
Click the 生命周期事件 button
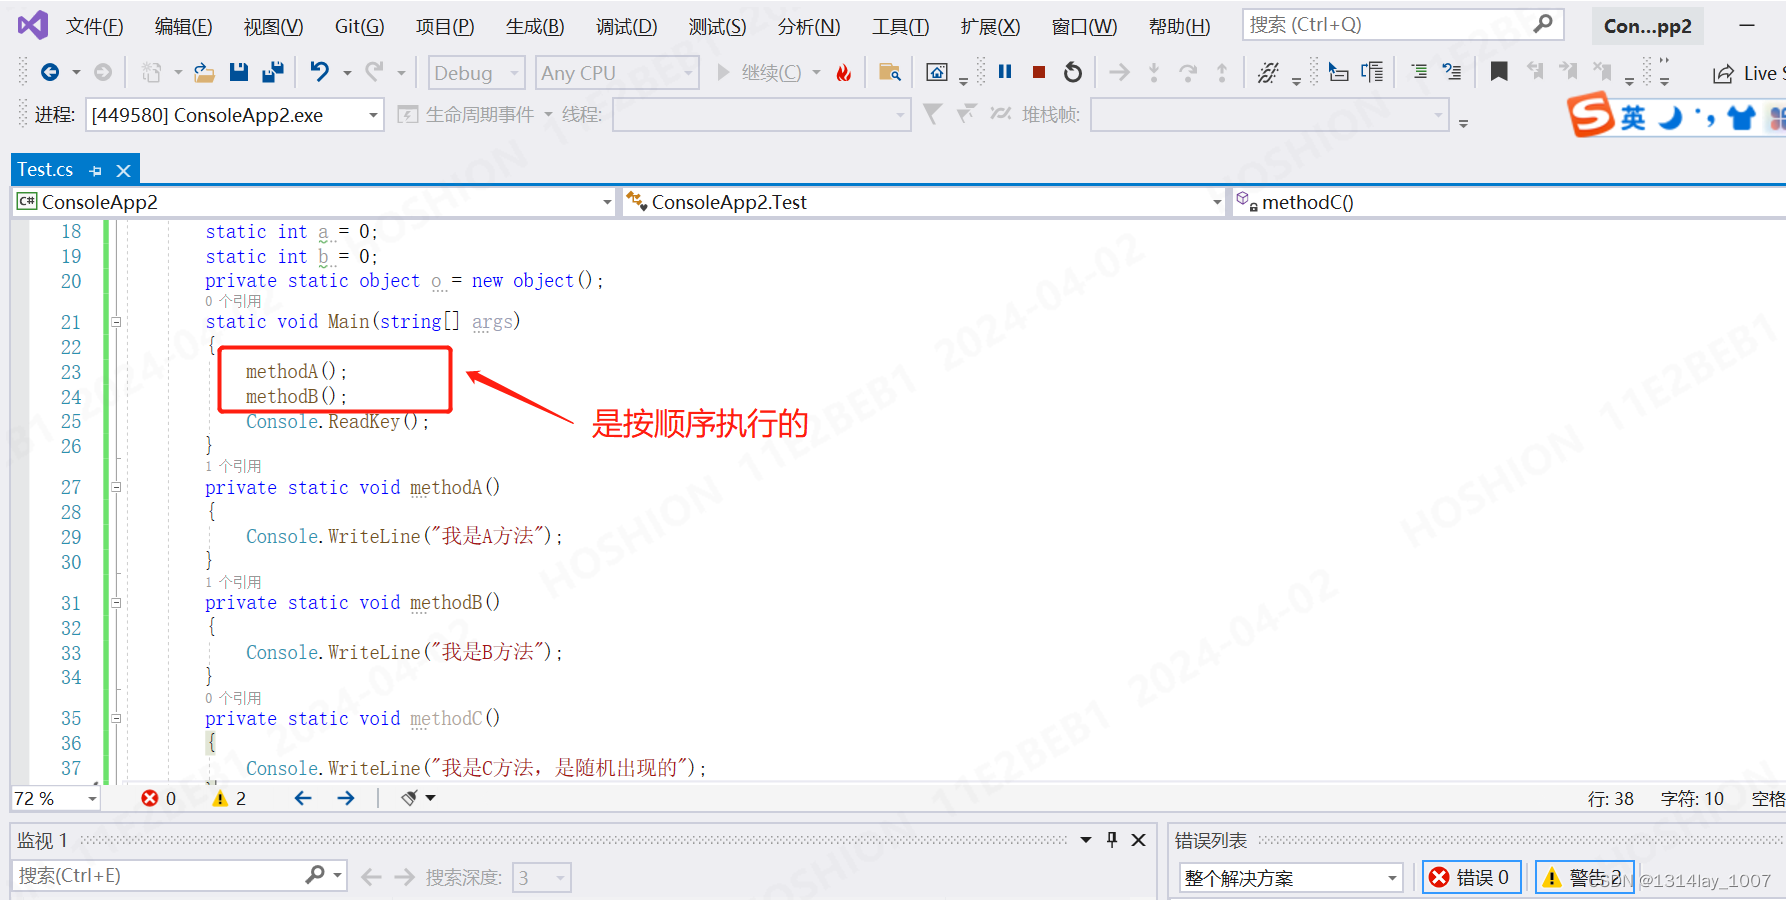(468, 115)
